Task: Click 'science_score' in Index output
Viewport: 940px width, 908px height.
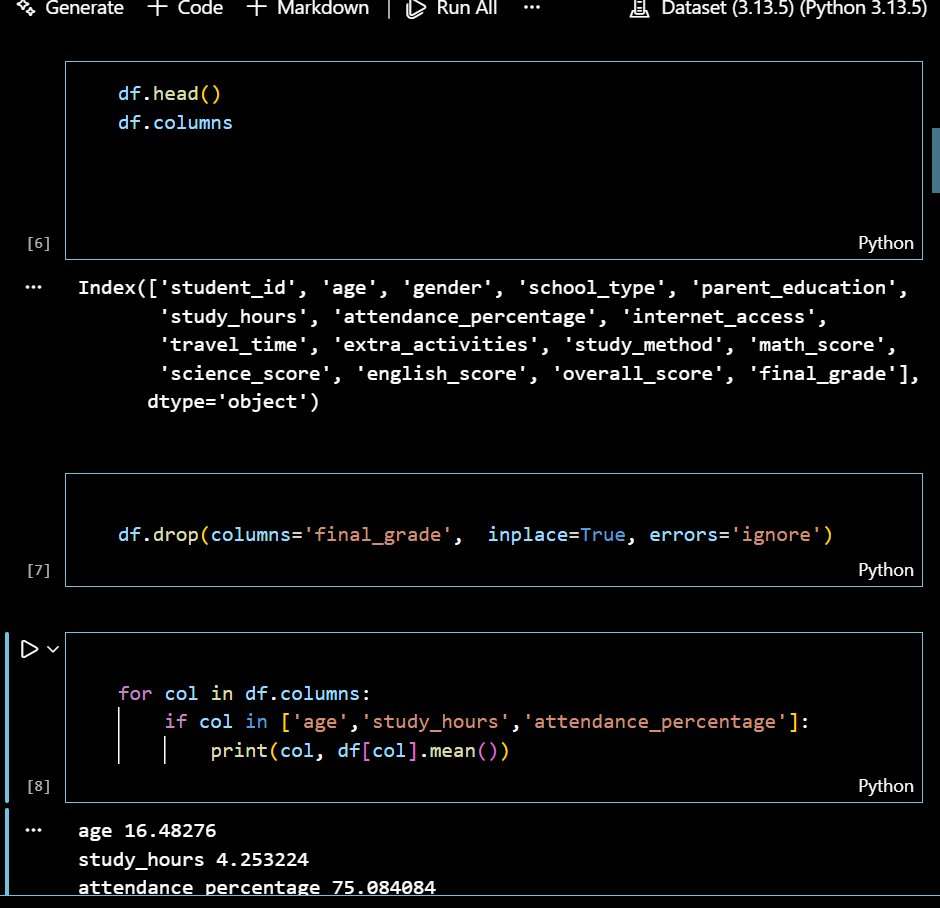Action: 245,374
